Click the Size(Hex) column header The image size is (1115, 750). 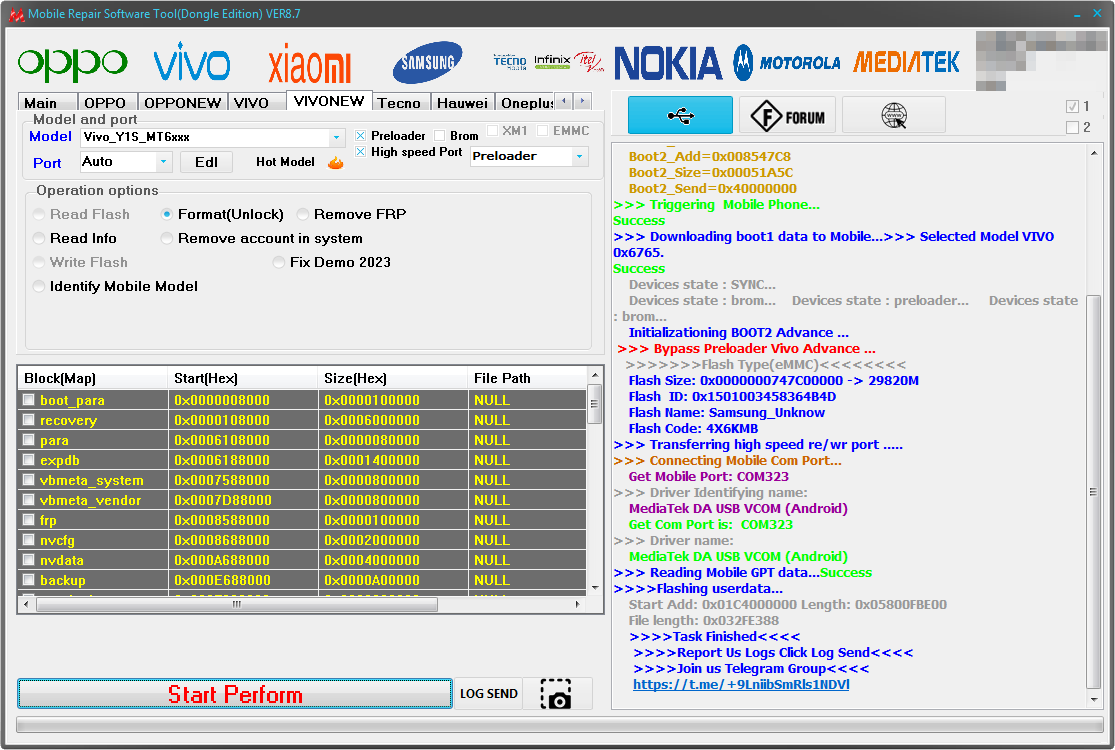pos(393,378)
